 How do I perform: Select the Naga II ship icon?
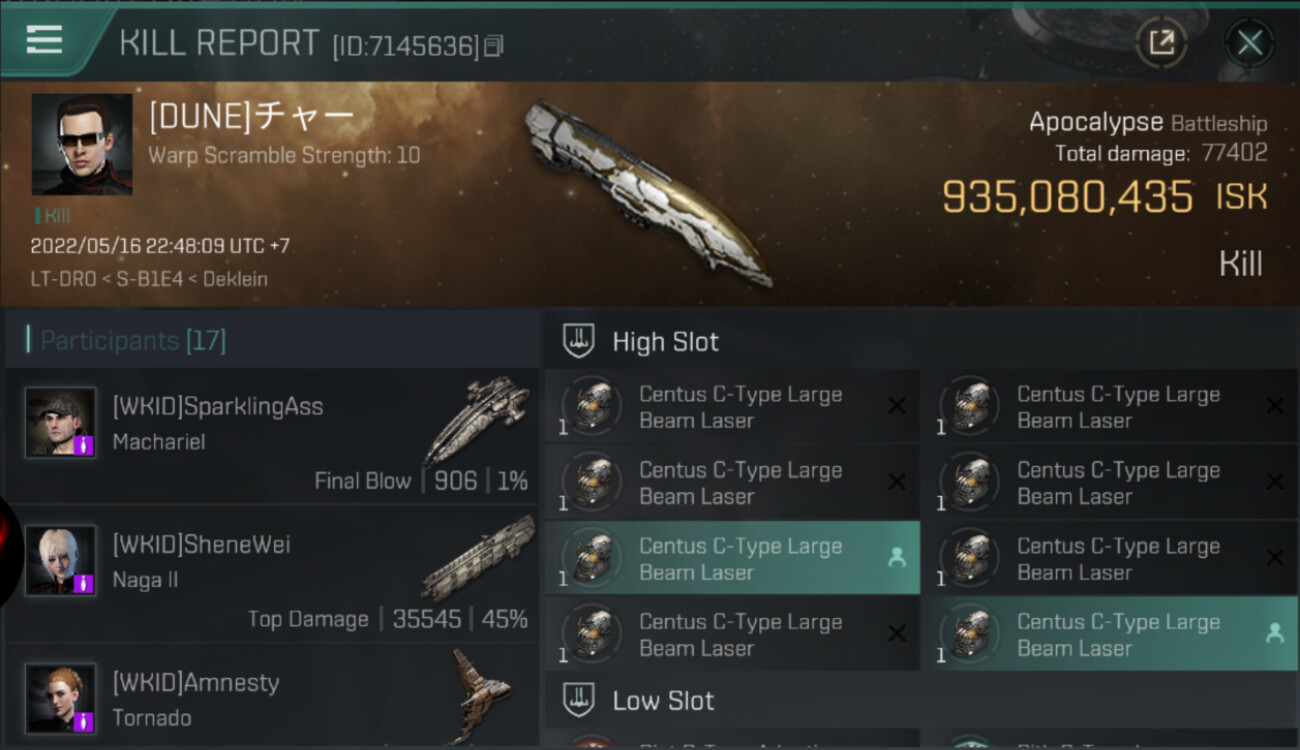tap(478, 556)
